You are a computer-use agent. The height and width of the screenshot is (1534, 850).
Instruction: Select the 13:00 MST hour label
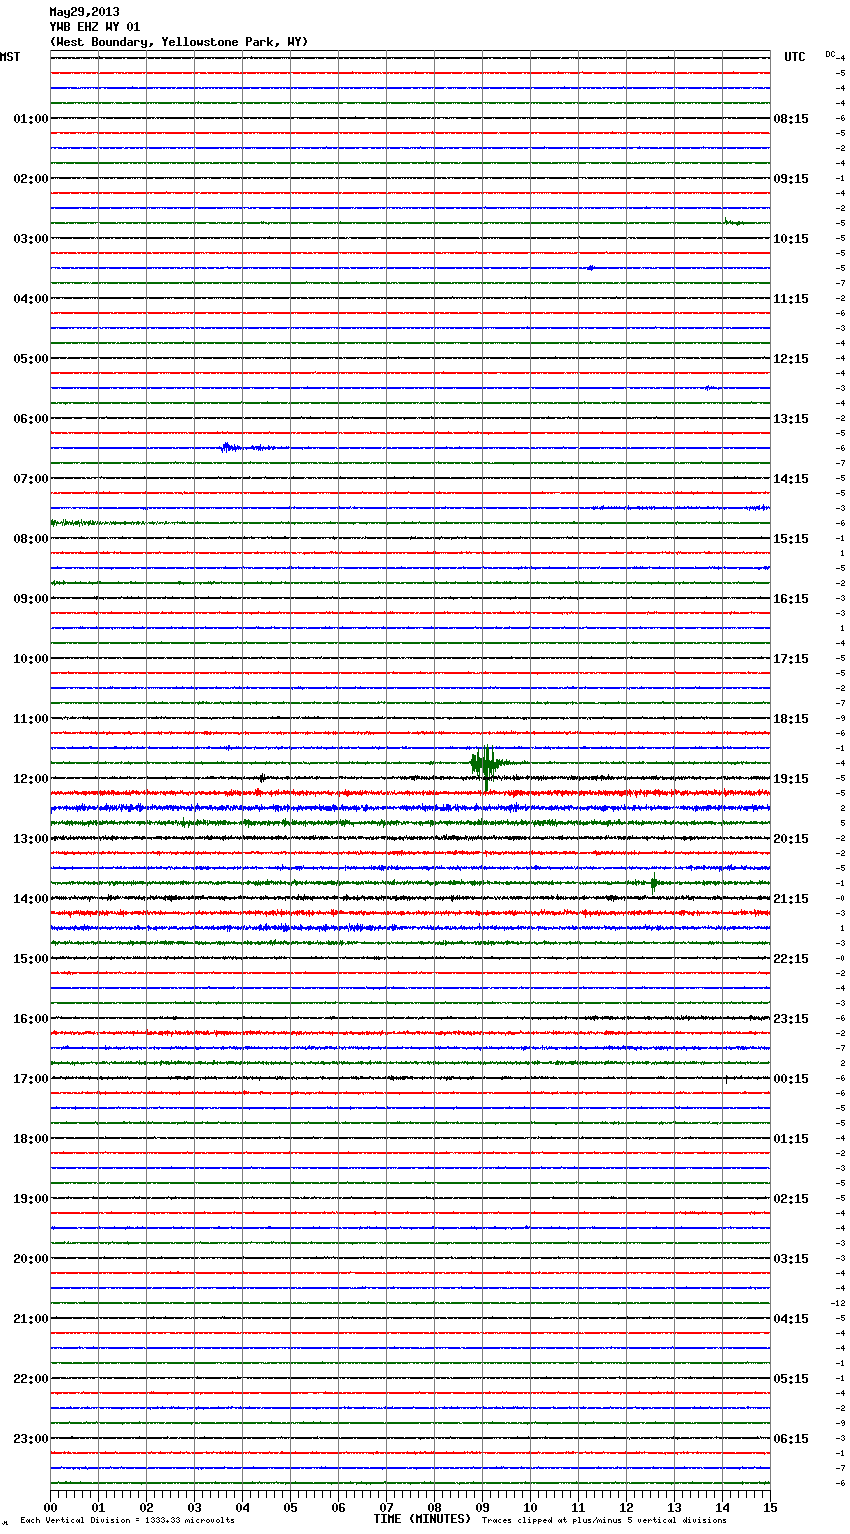pos(31,839)
